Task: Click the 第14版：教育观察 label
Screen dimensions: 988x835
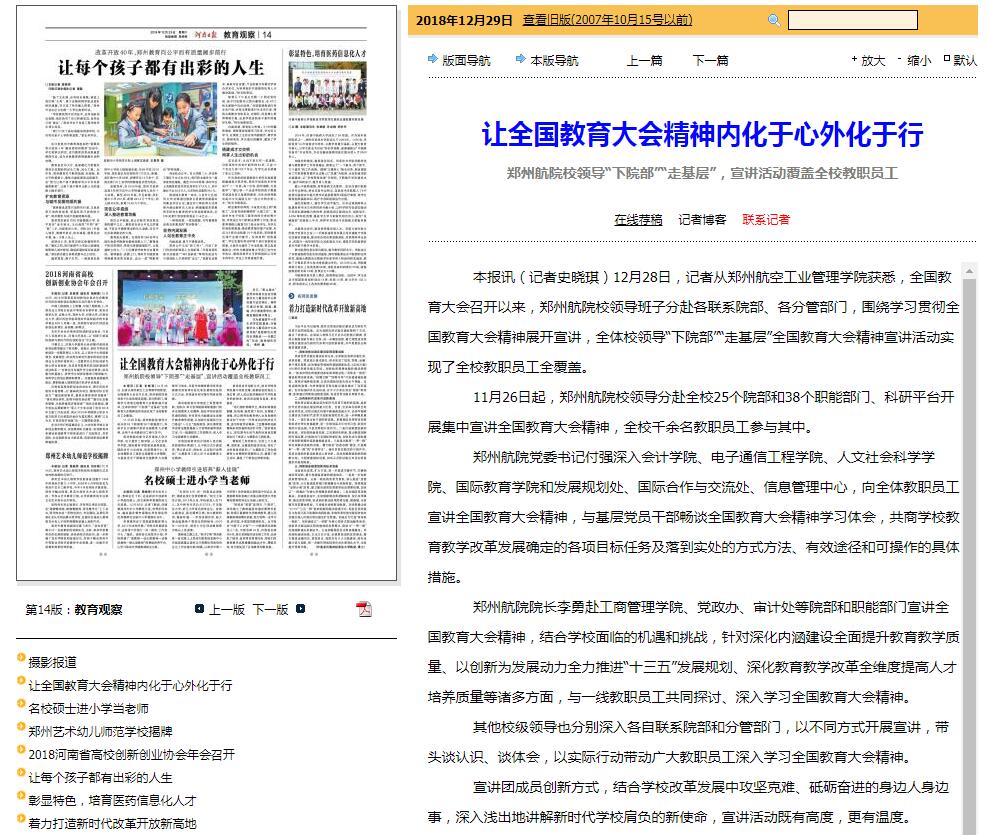Action: [x=74, y=609]
